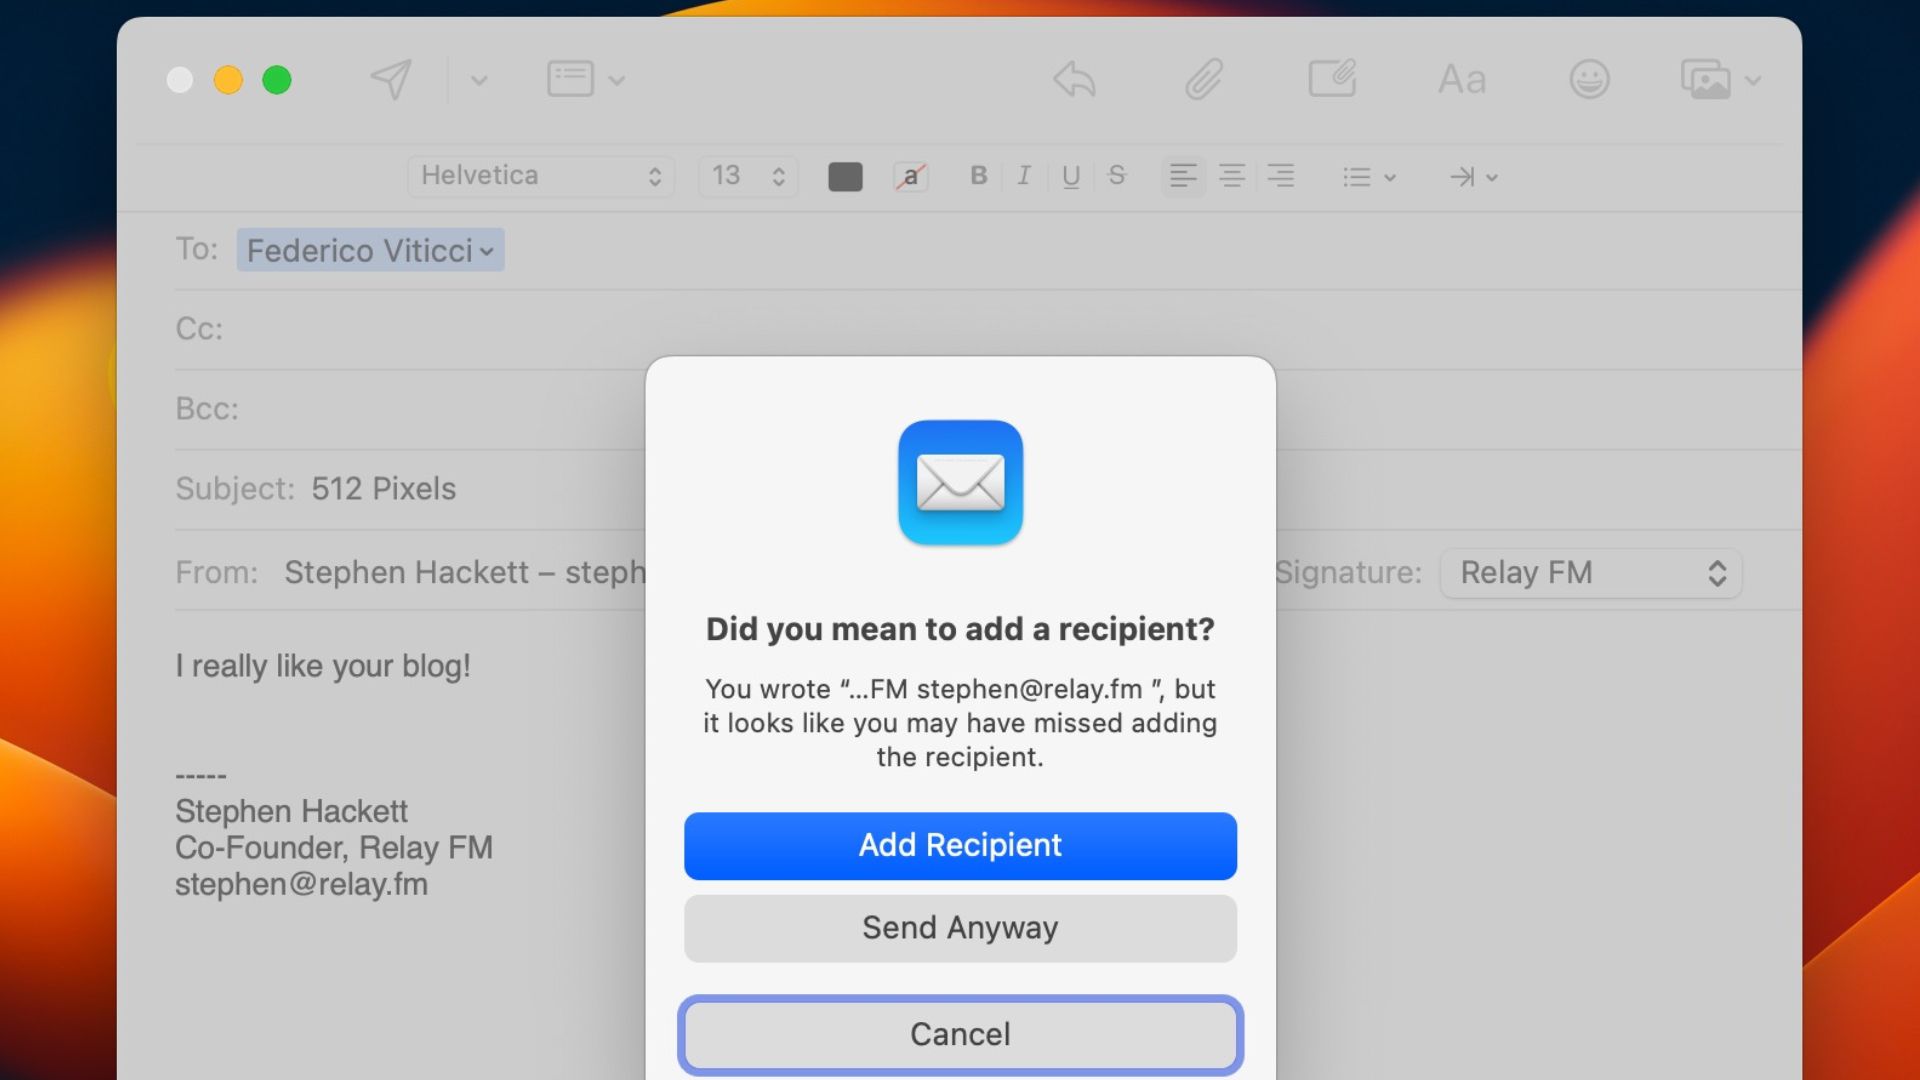Expand the Federico Viticci recipient chevron
The width and height of the screenshot is (1920, 1080).
click(487, 251)
